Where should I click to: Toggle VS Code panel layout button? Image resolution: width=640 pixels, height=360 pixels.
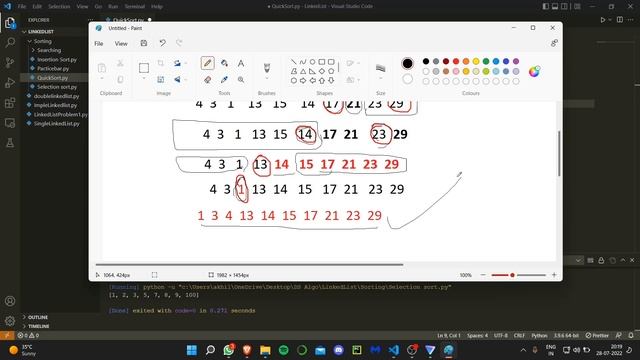(x=555, y=7)
